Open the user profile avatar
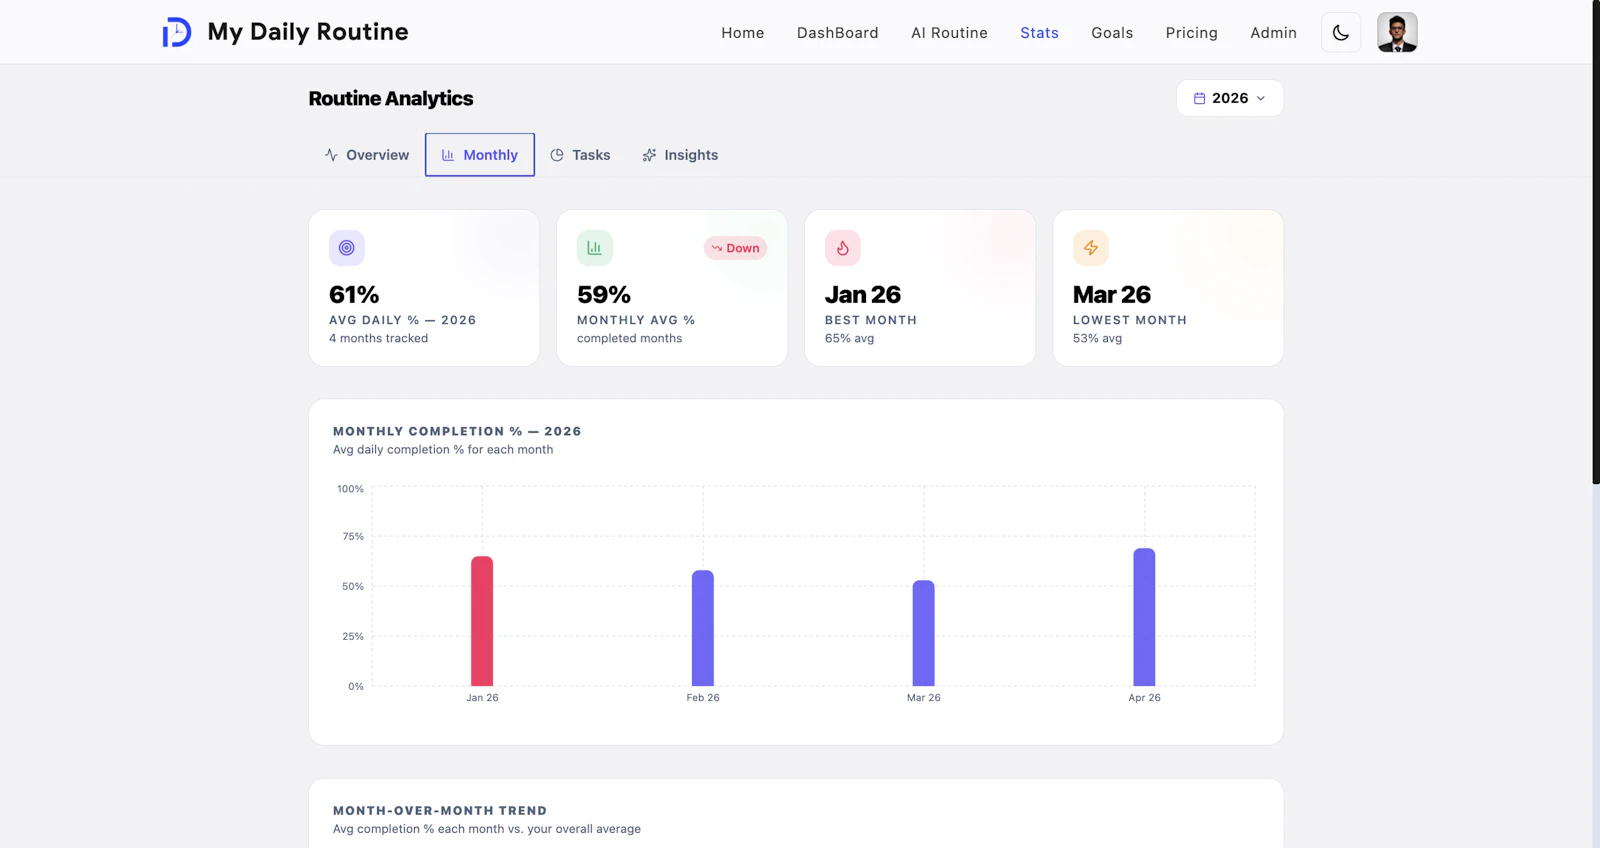The width and height of the screenshot is (1600, 848). (1397, 33)
